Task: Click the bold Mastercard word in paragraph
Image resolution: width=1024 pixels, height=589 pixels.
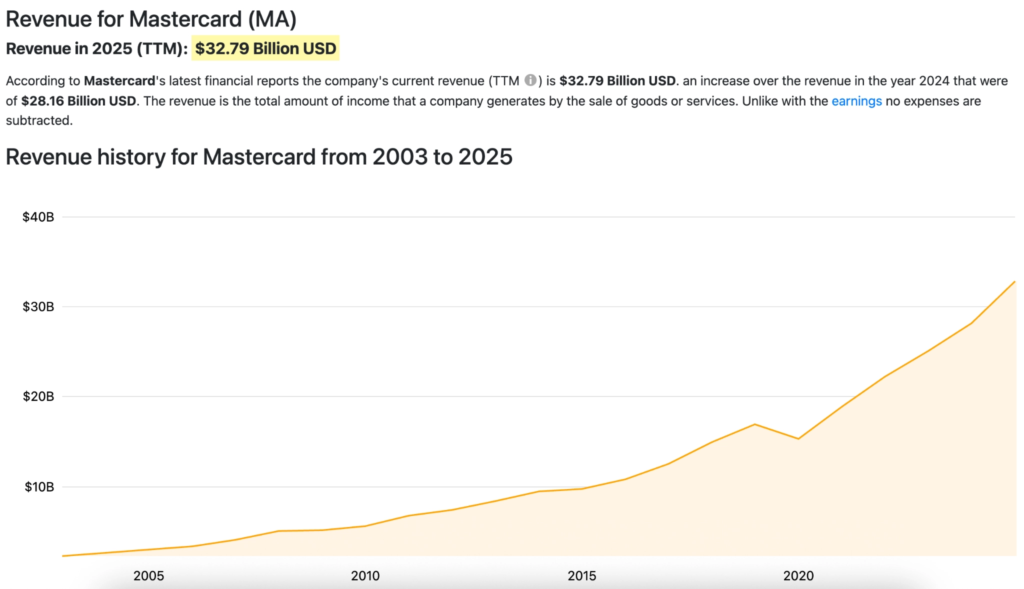Action: [x=125, y=80]
